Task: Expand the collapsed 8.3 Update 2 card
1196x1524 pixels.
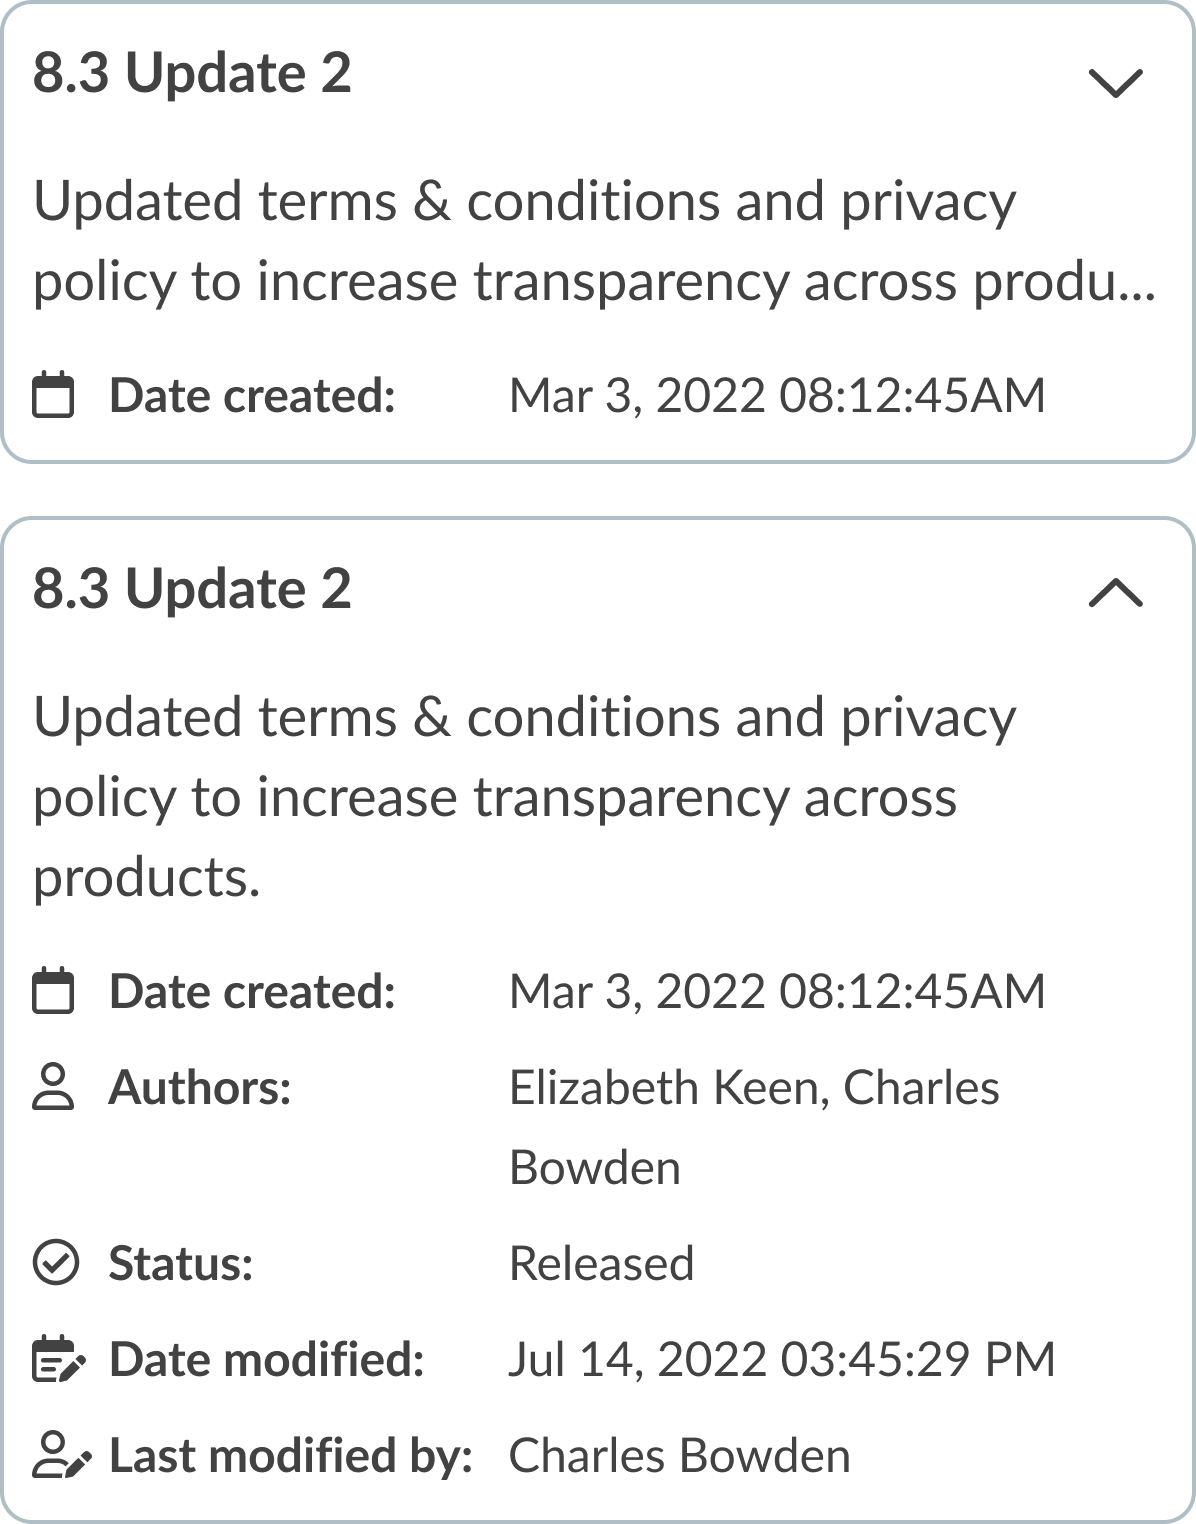Action: coord(1114,83)
